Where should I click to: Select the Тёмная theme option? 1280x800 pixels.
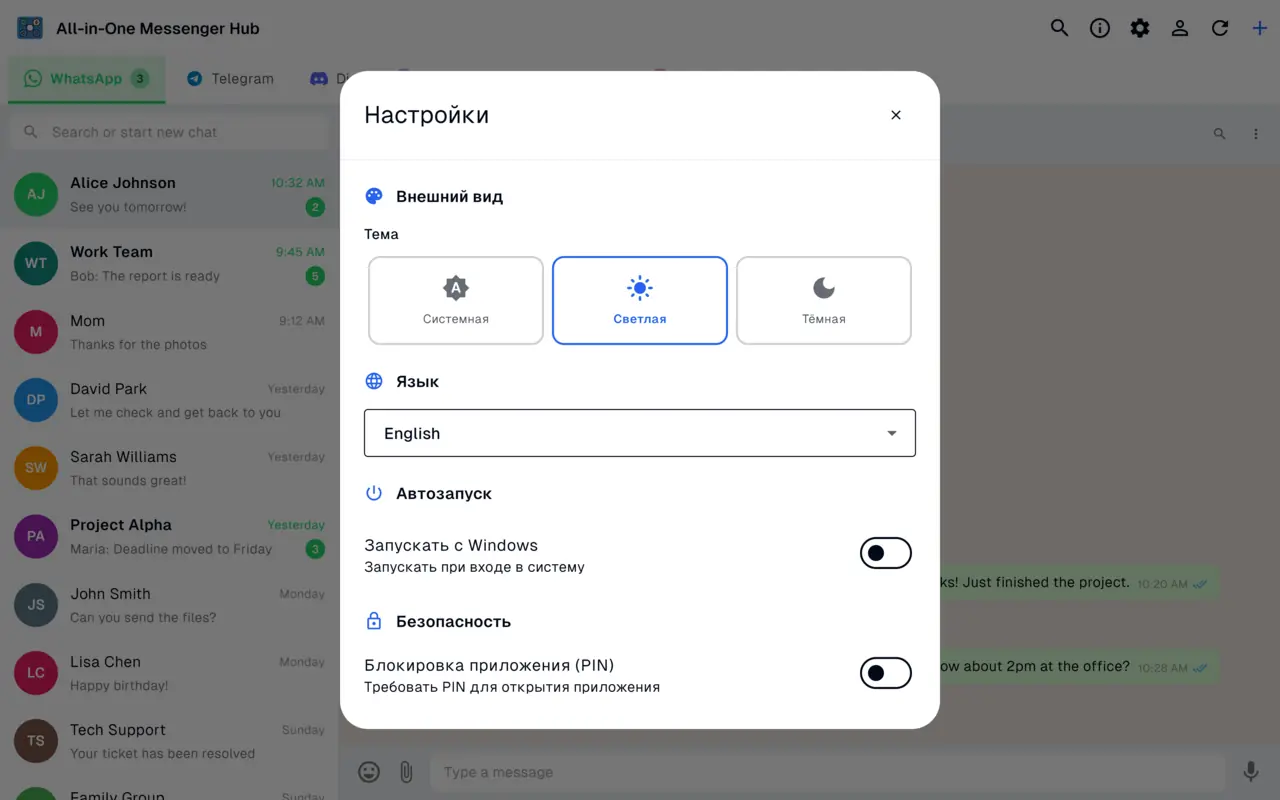[x=824, y=301]
